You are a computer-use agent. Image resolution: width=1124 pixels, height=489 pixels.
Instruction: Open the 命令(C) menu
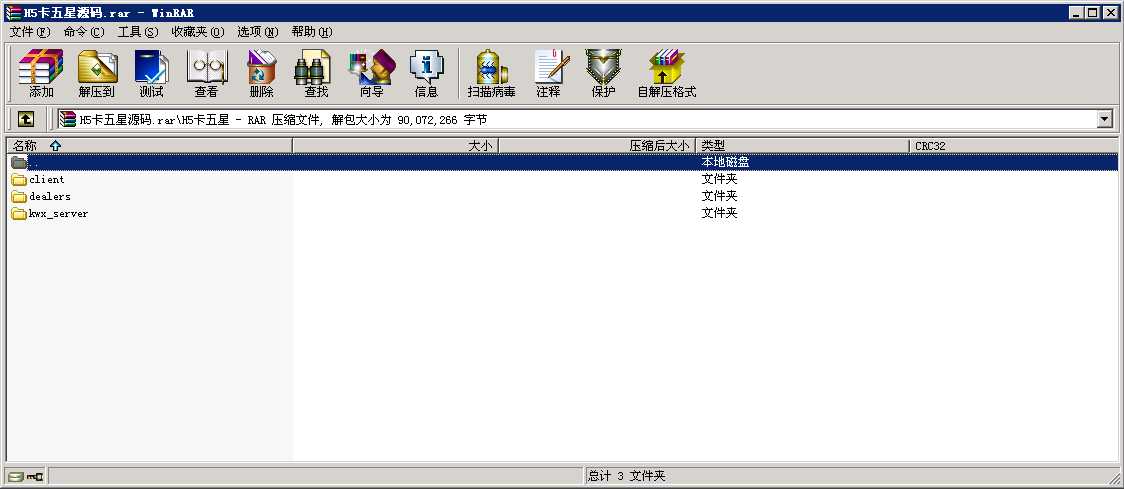[84, 32]
